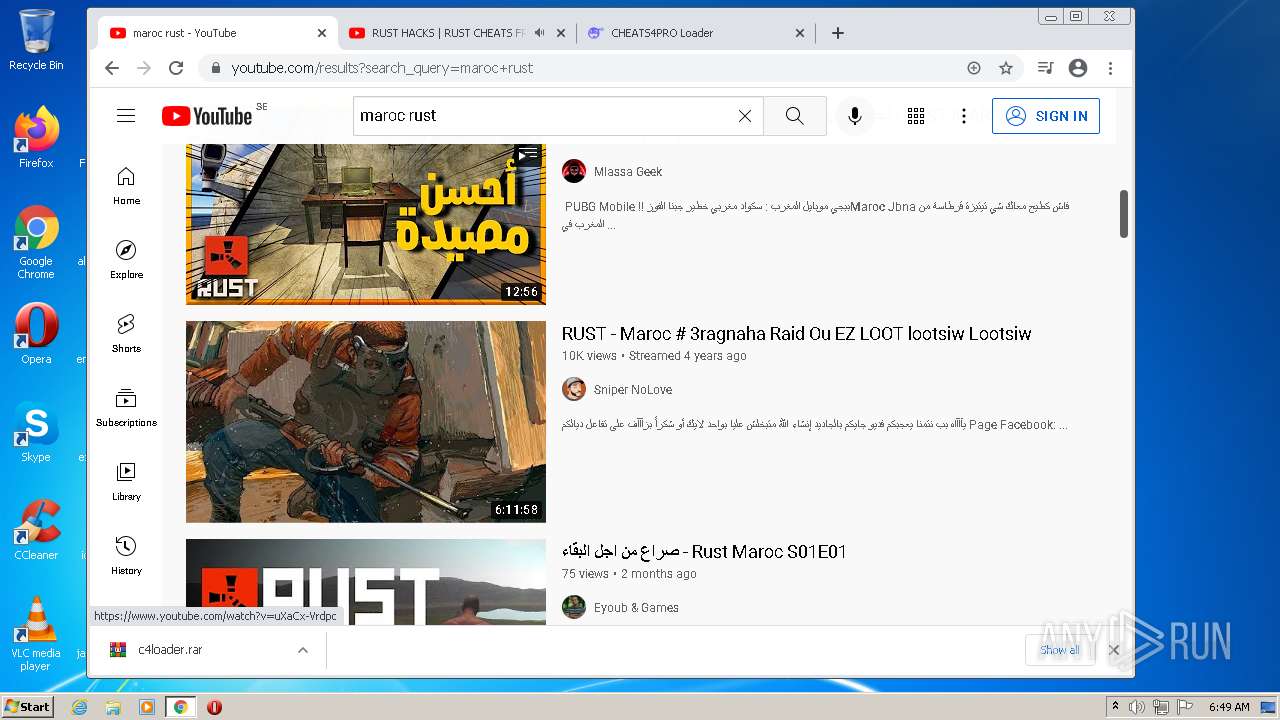Show all downloads

(x=1059, y=650)
